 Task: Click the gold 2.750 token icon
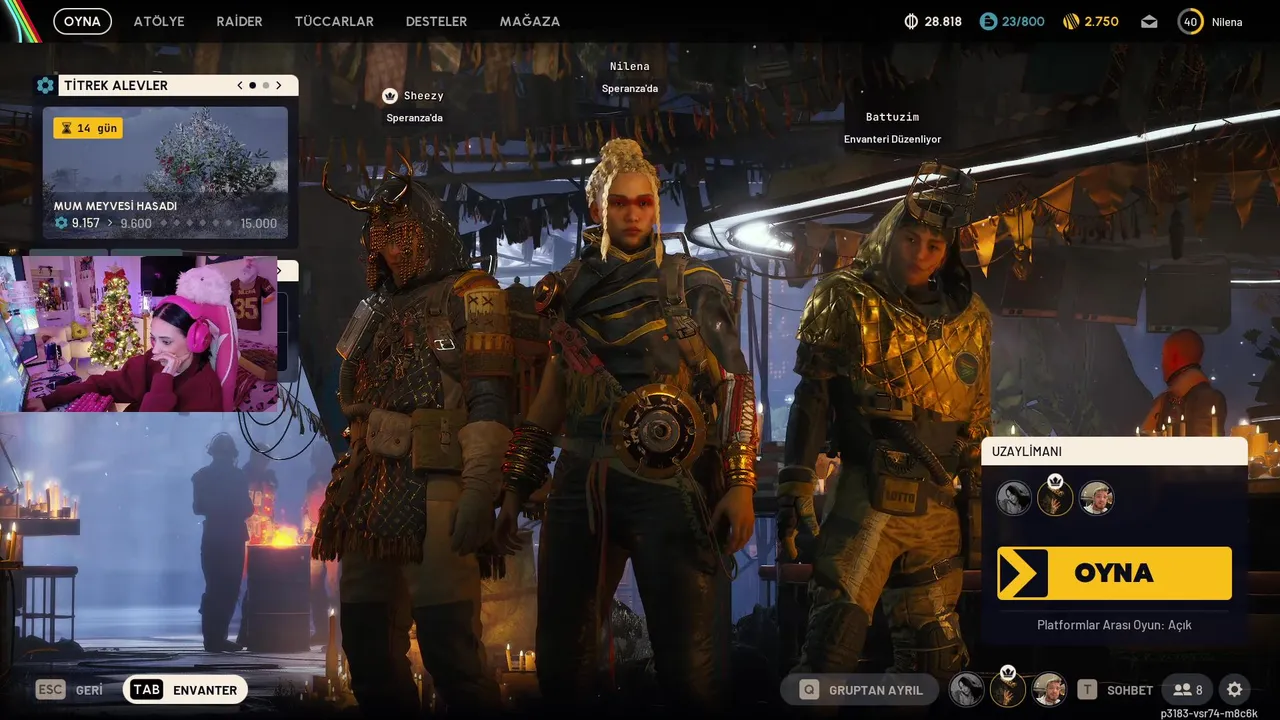(x=1071, y=21)
